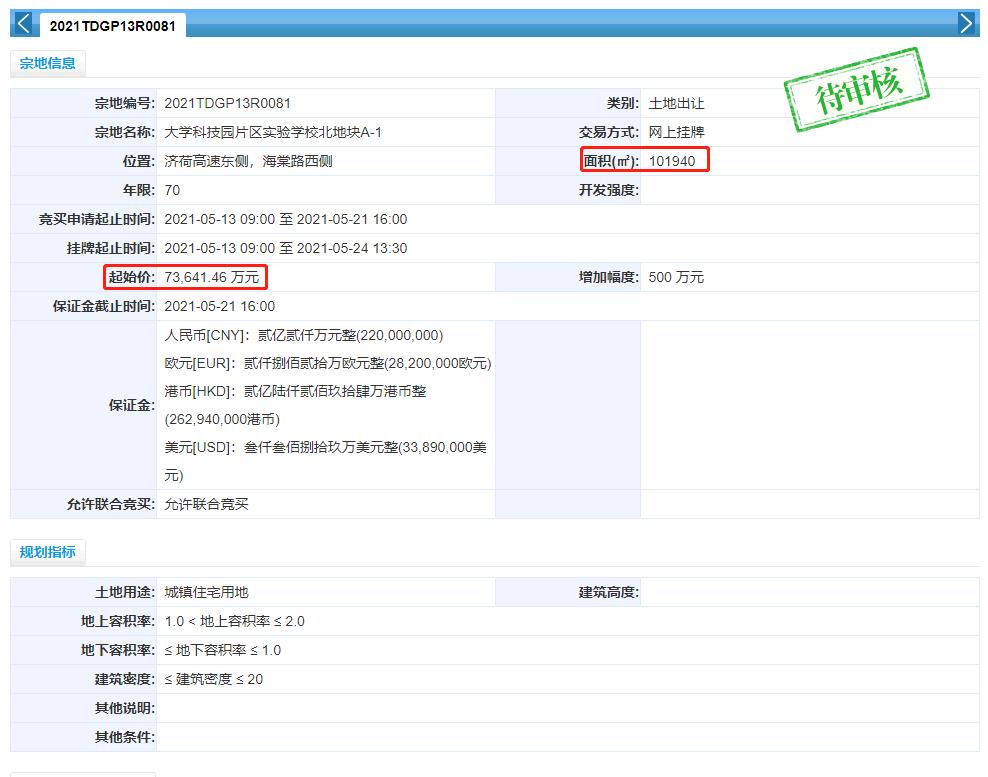Click the highlighted 起始价 starting price field

pos(185,277)
